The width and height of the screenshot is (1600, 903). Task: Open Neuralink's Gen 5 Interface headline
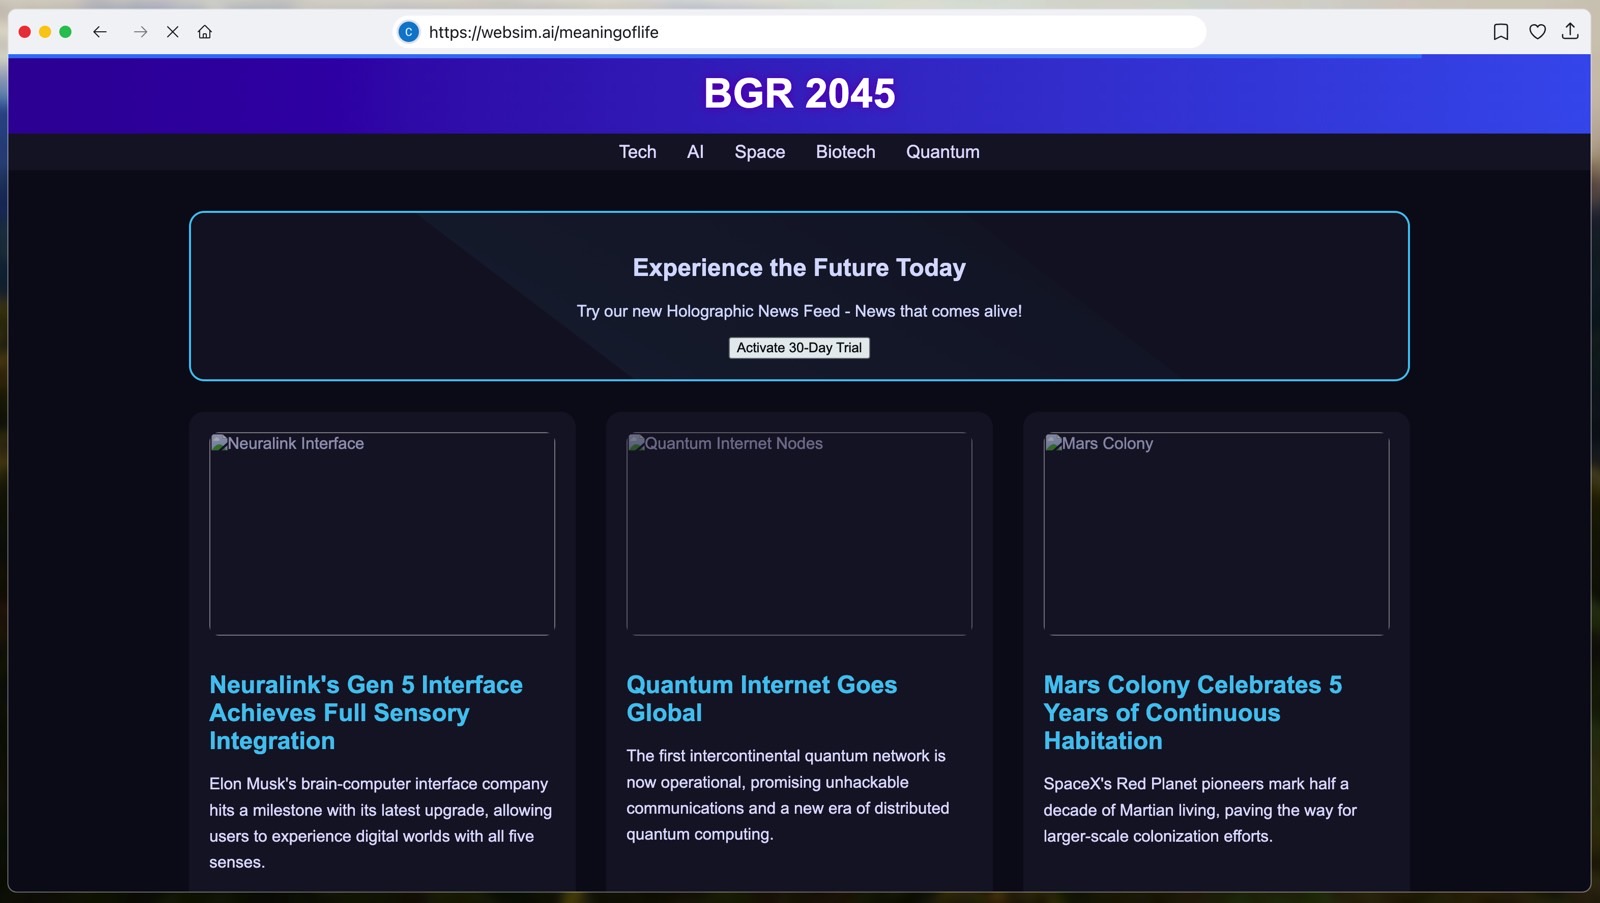(366, 713)
